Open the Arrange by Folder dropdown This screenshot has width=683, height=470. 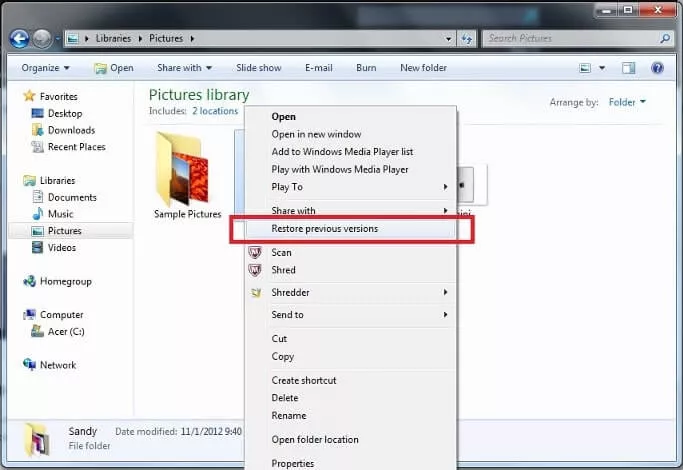627,102
